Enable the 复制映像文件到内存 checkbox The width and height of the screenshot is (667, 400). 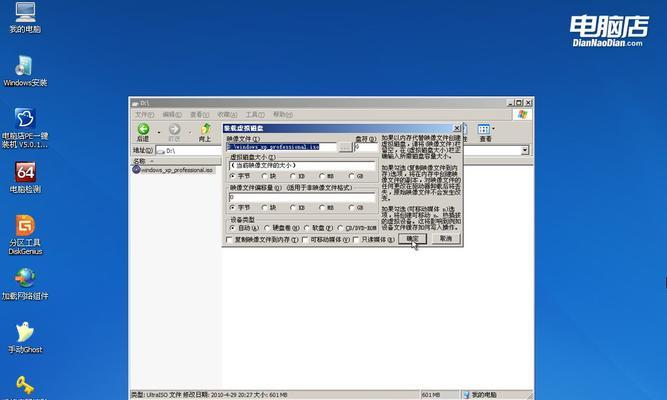point(228,240)
